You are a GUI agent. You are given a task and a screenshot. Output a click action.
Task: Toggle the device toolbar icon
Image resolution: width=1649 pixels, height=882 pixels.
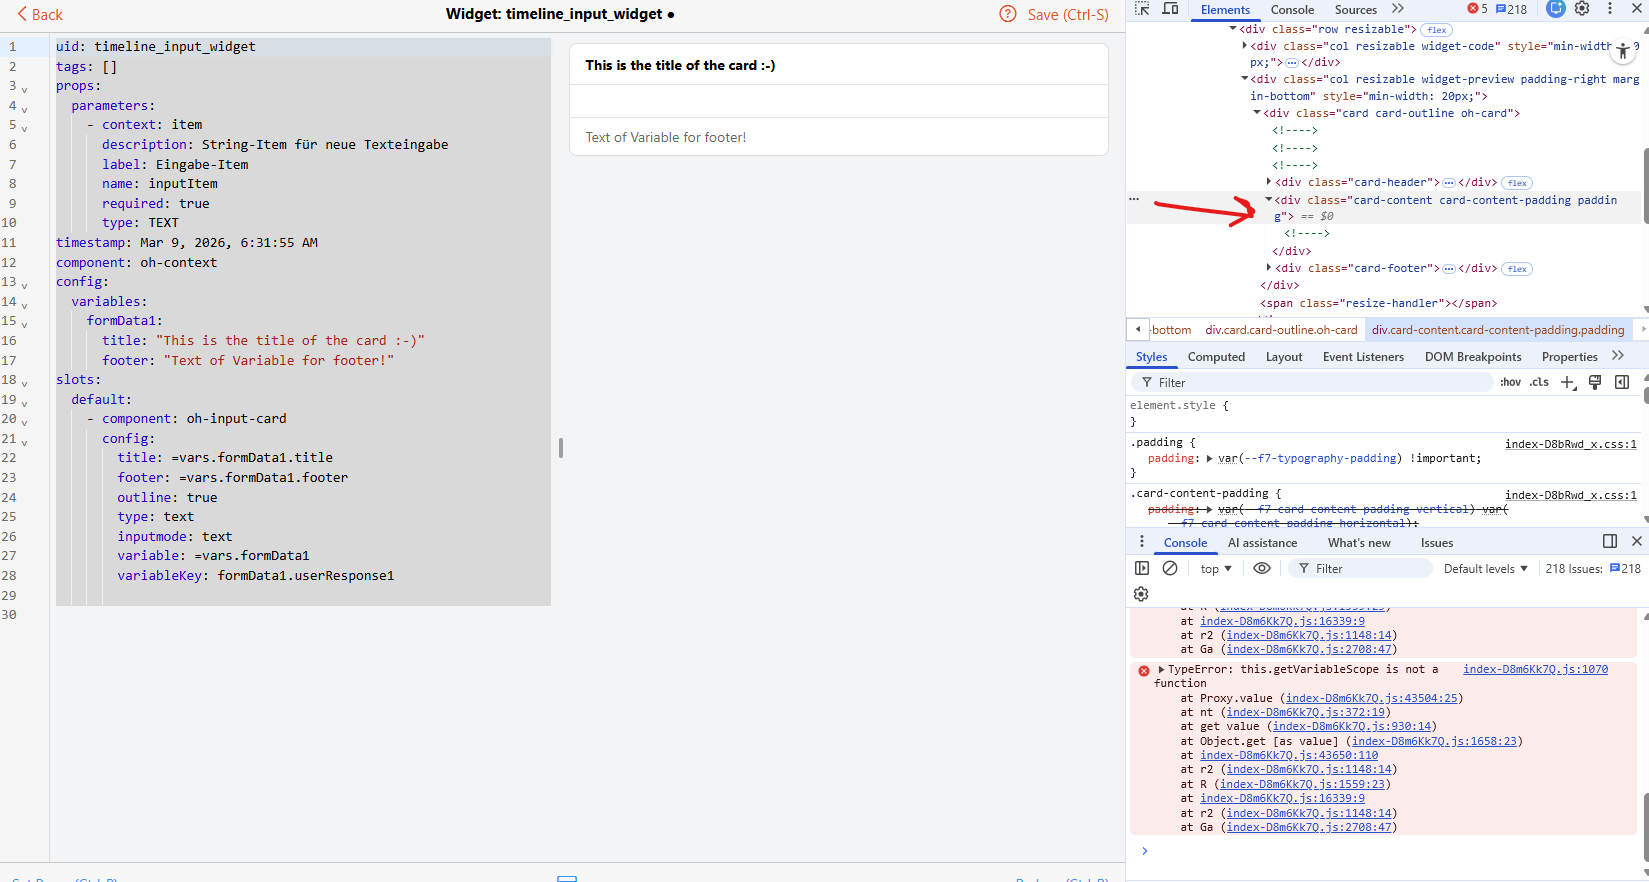1170,9
